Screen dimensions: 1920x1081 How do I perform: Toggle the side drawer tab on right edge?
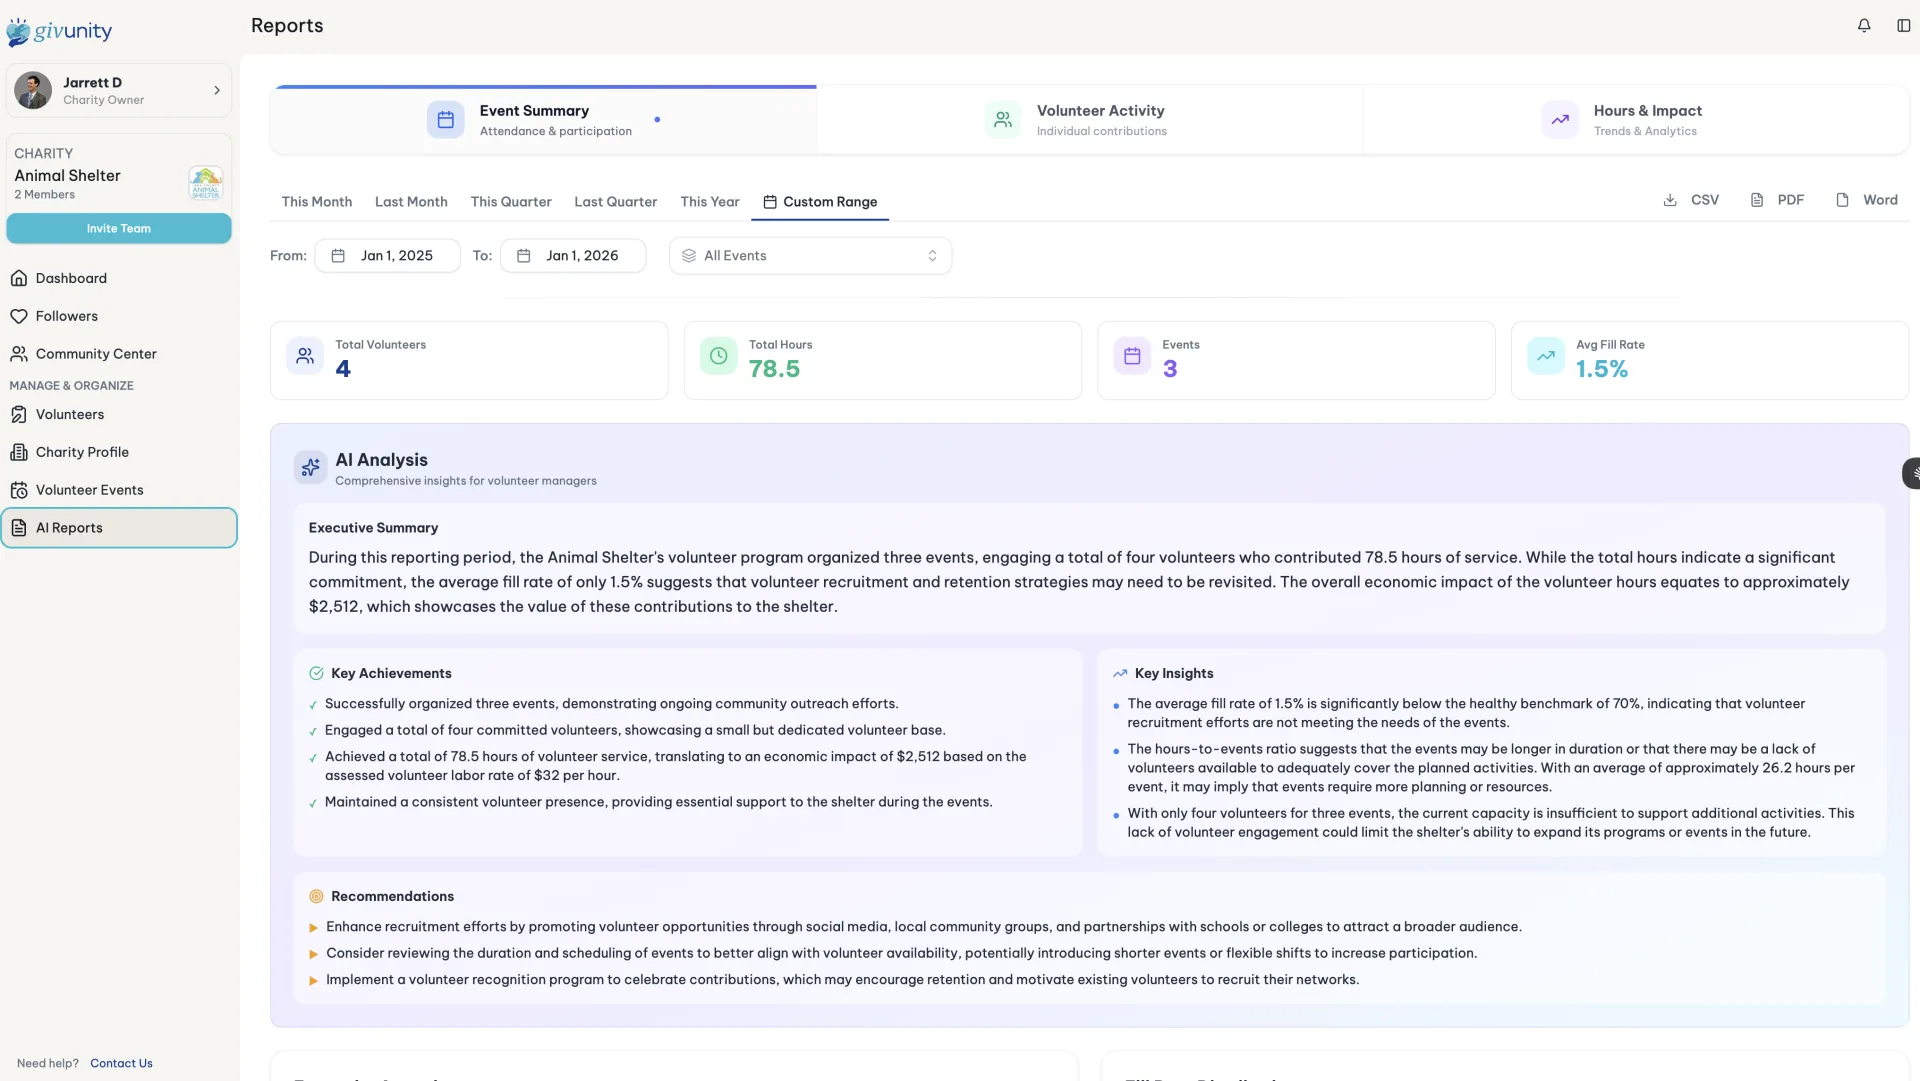[x=1910, y=472]
